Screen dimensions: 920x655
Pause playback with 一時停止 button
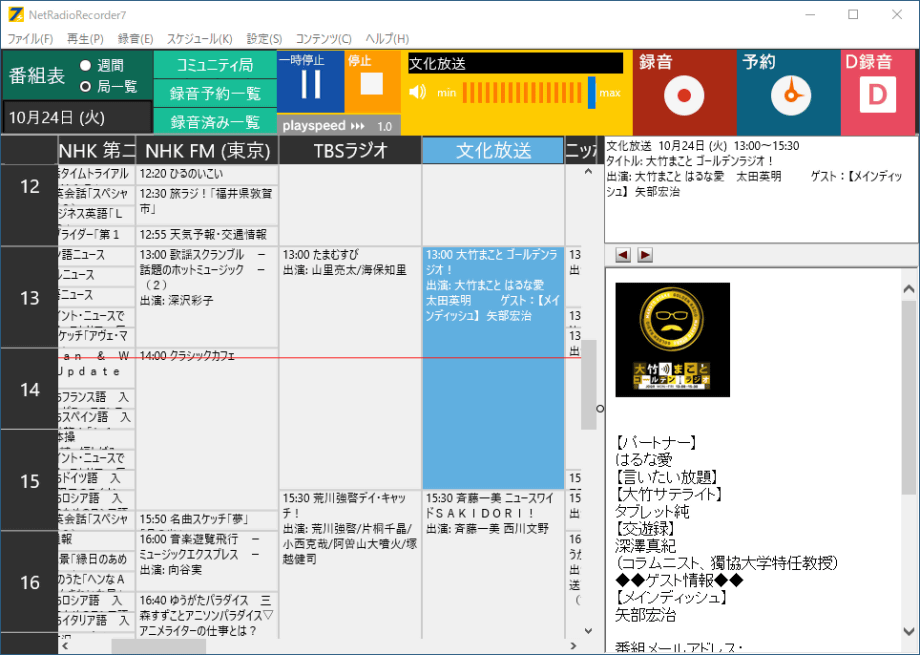310,82
